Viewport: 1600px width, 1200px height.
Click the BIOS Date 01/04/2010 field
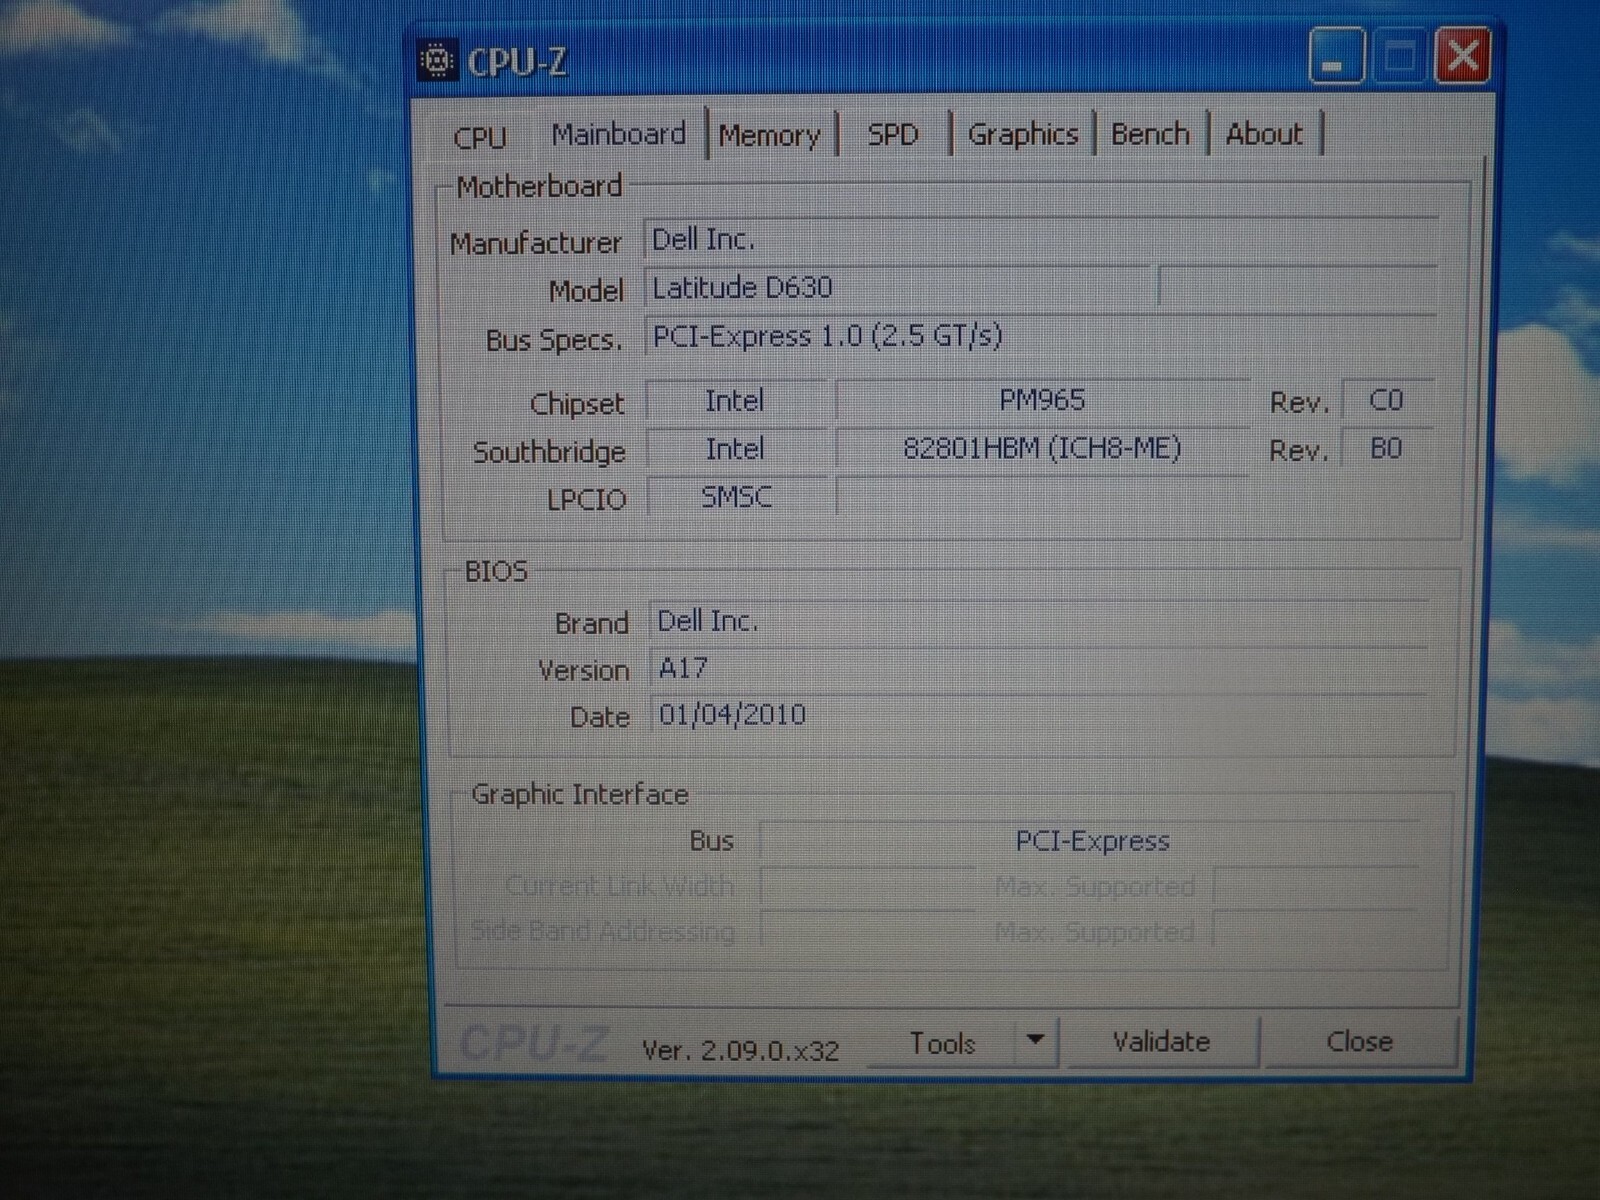[x=1040, y=714]
